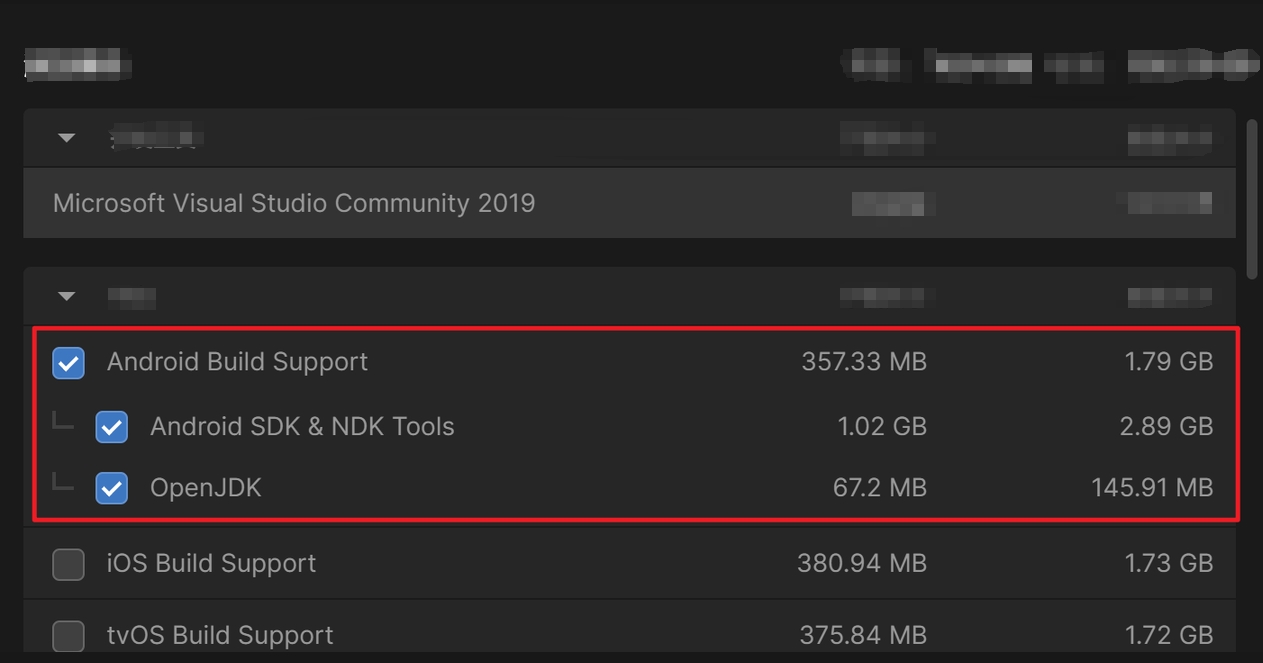Click the tree branch icon beside Android SDK
The image size is (1263, 663).
[x=63, y=421]
